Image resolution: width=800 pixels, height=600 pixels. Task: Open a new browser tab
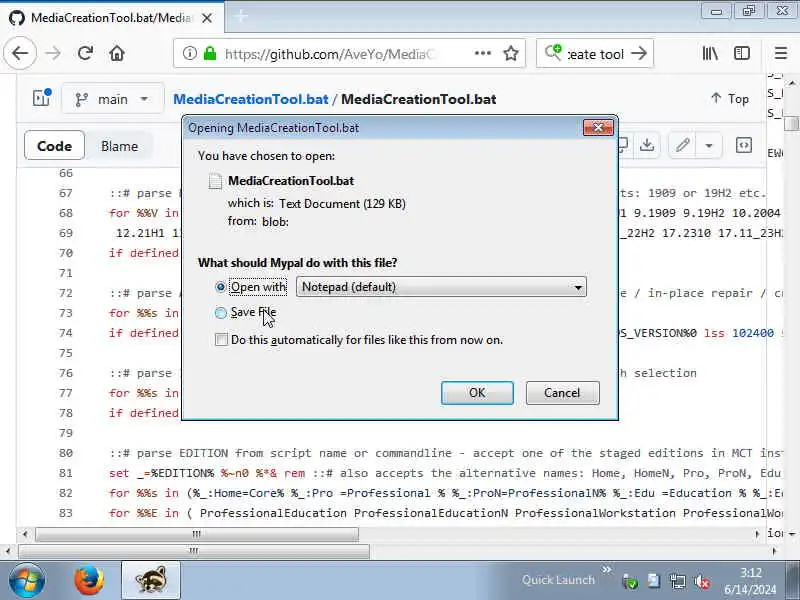[241, 17]
